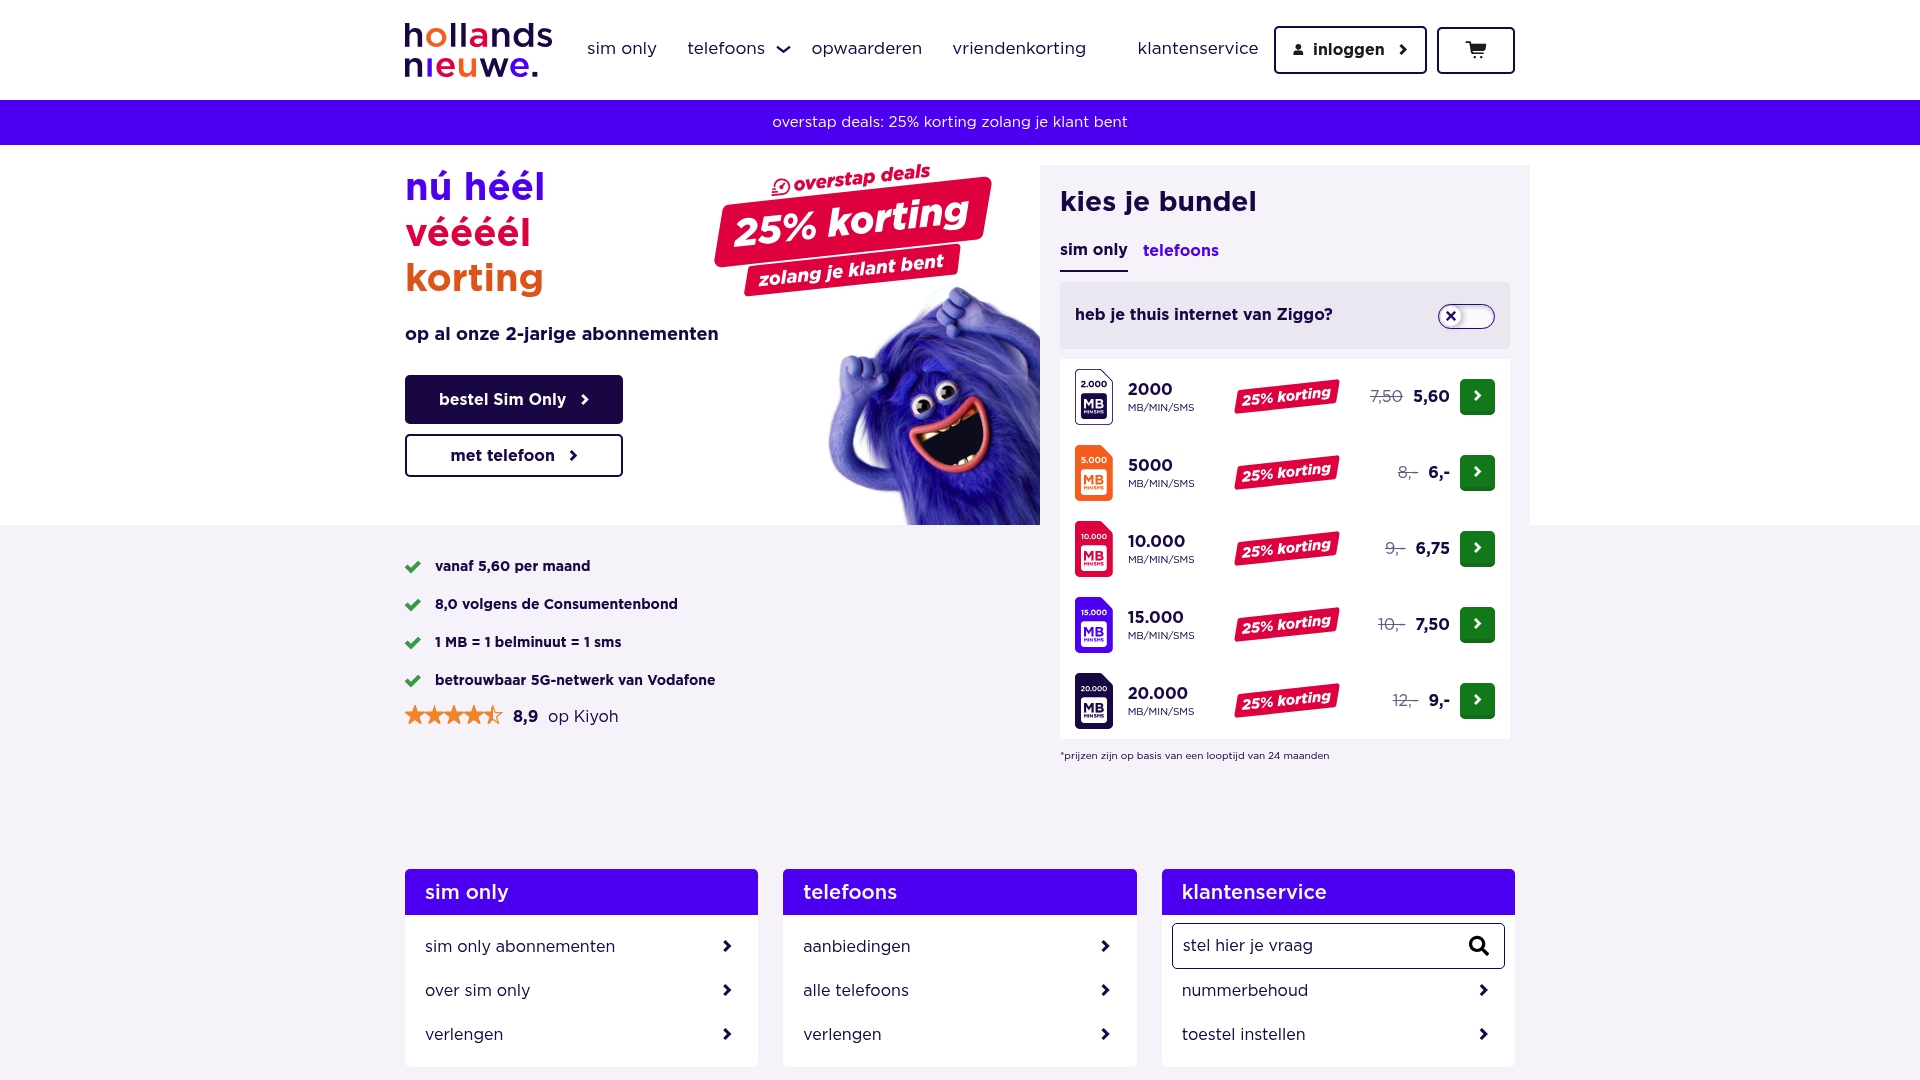Click the 25% korting badge on 2000 bundle
The width and height of the screenshot is (1920, 1080).
[x=1286, y=395]
